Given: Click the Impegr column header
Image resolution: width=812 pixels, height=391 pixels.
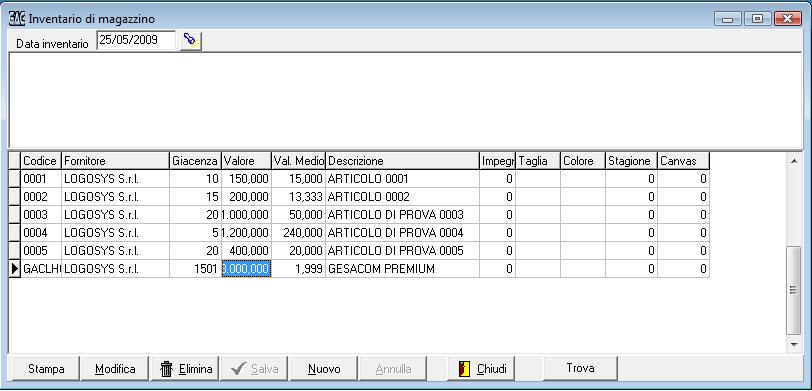Looking at the screenshot, I should coord(497,161).
